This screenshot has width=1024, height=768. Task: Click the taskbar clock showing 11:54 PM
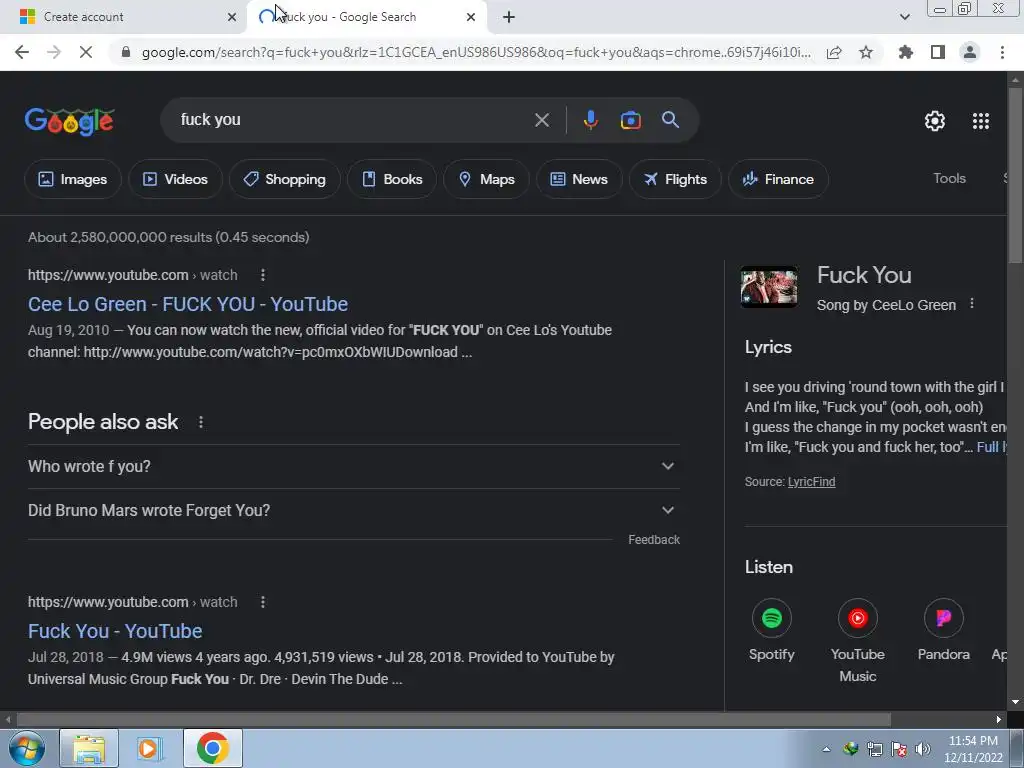click(x=972, y=749)
